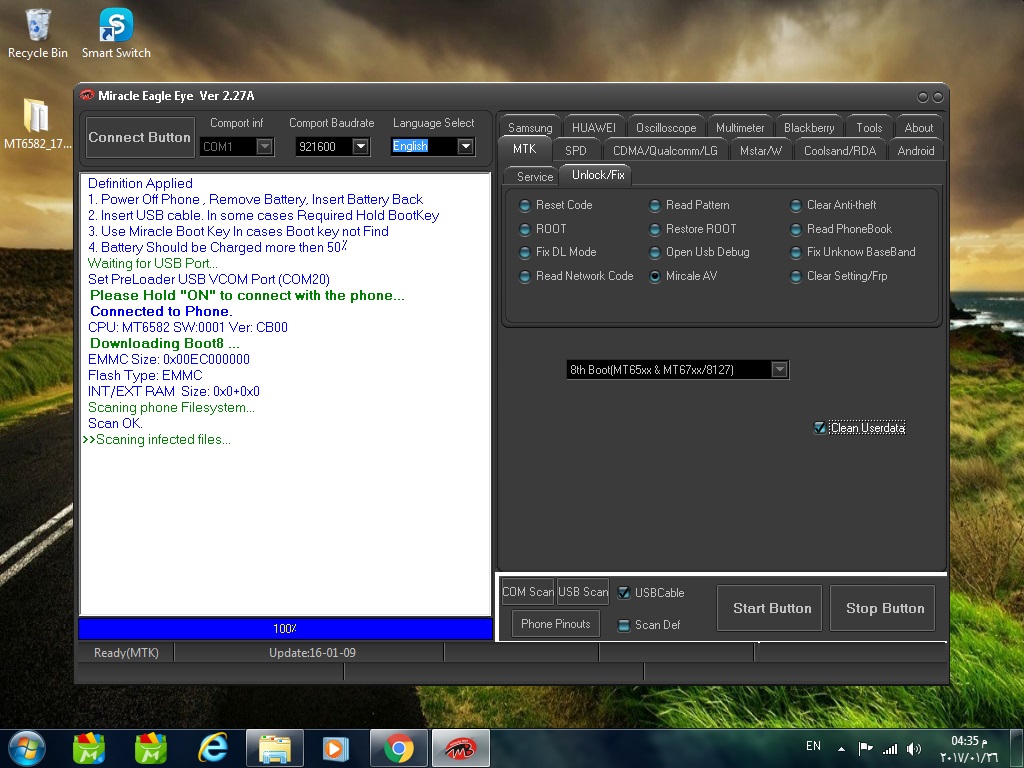The height and width of the screenshot is (768, 1024).
Task: Switch to the Mstar/W tab
Action: tap(761, 150)
